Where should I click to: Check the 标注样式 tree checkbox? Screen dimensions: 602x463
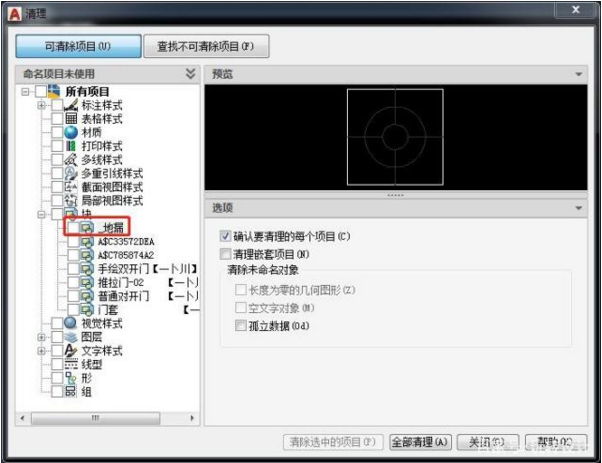pyautogui.click(x=57, y=105)
